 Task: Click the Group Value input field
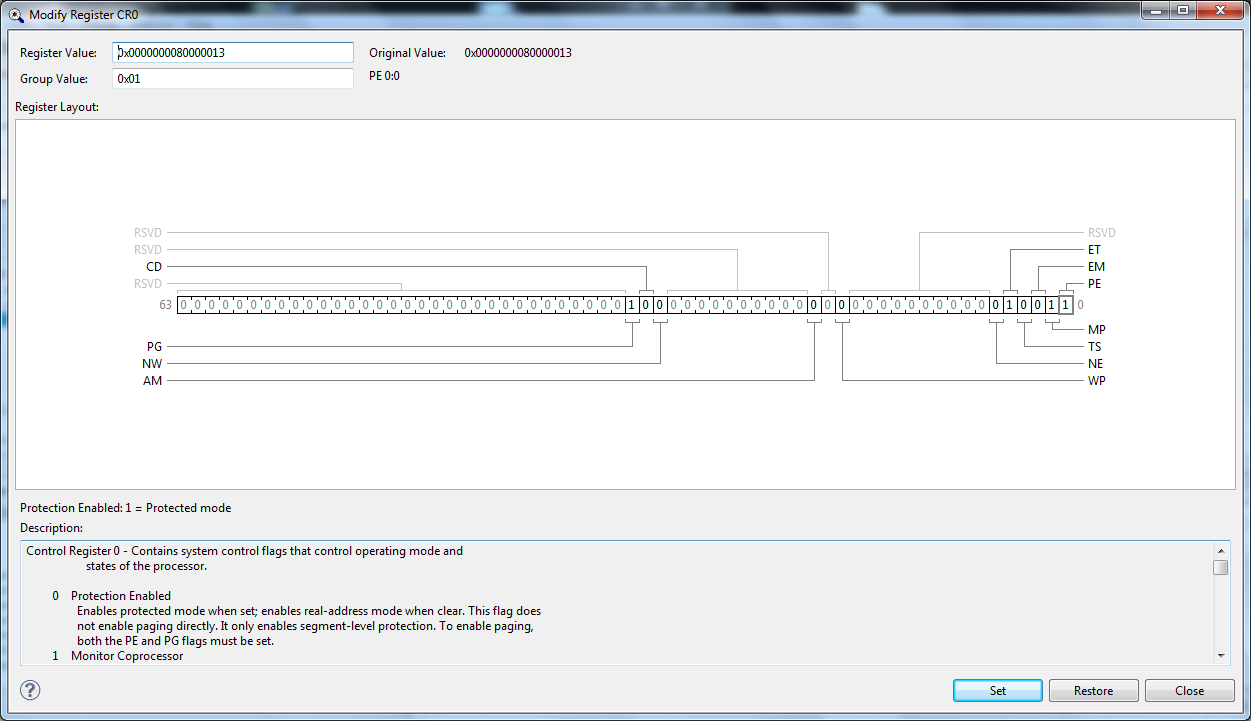(233, 79)
